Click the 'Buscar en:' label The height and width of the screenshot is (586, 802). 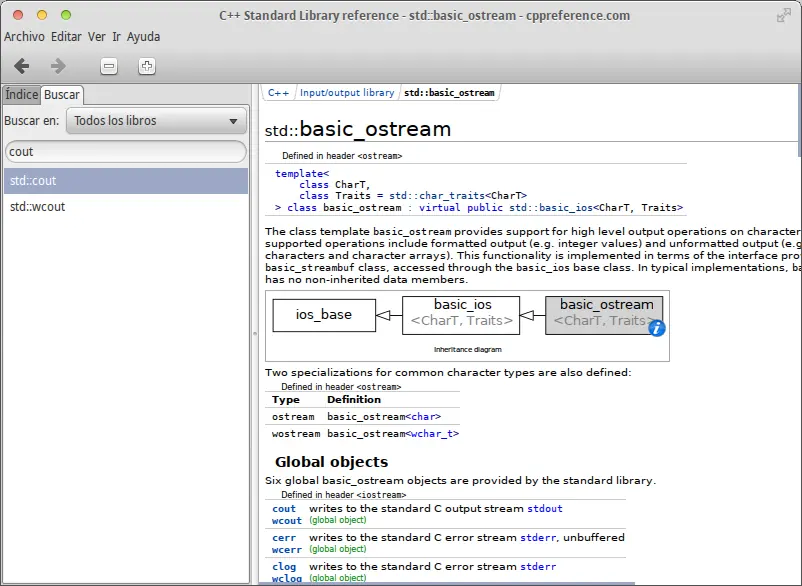tap(32, 121)
